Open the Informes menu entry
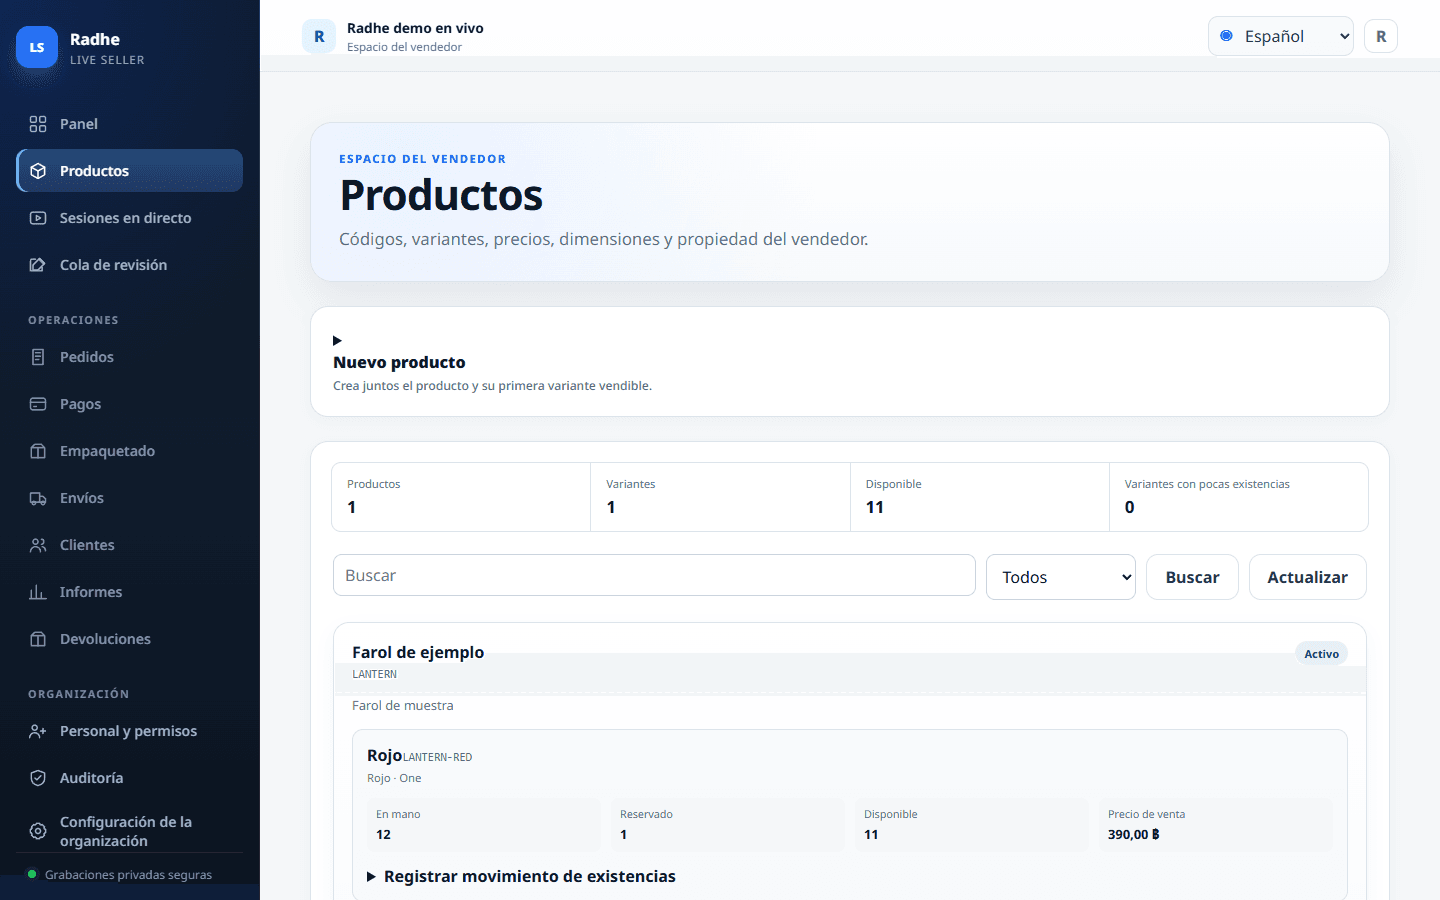Image resolution: width=1440 pixels, height=900 pixels. pos(130,592)
